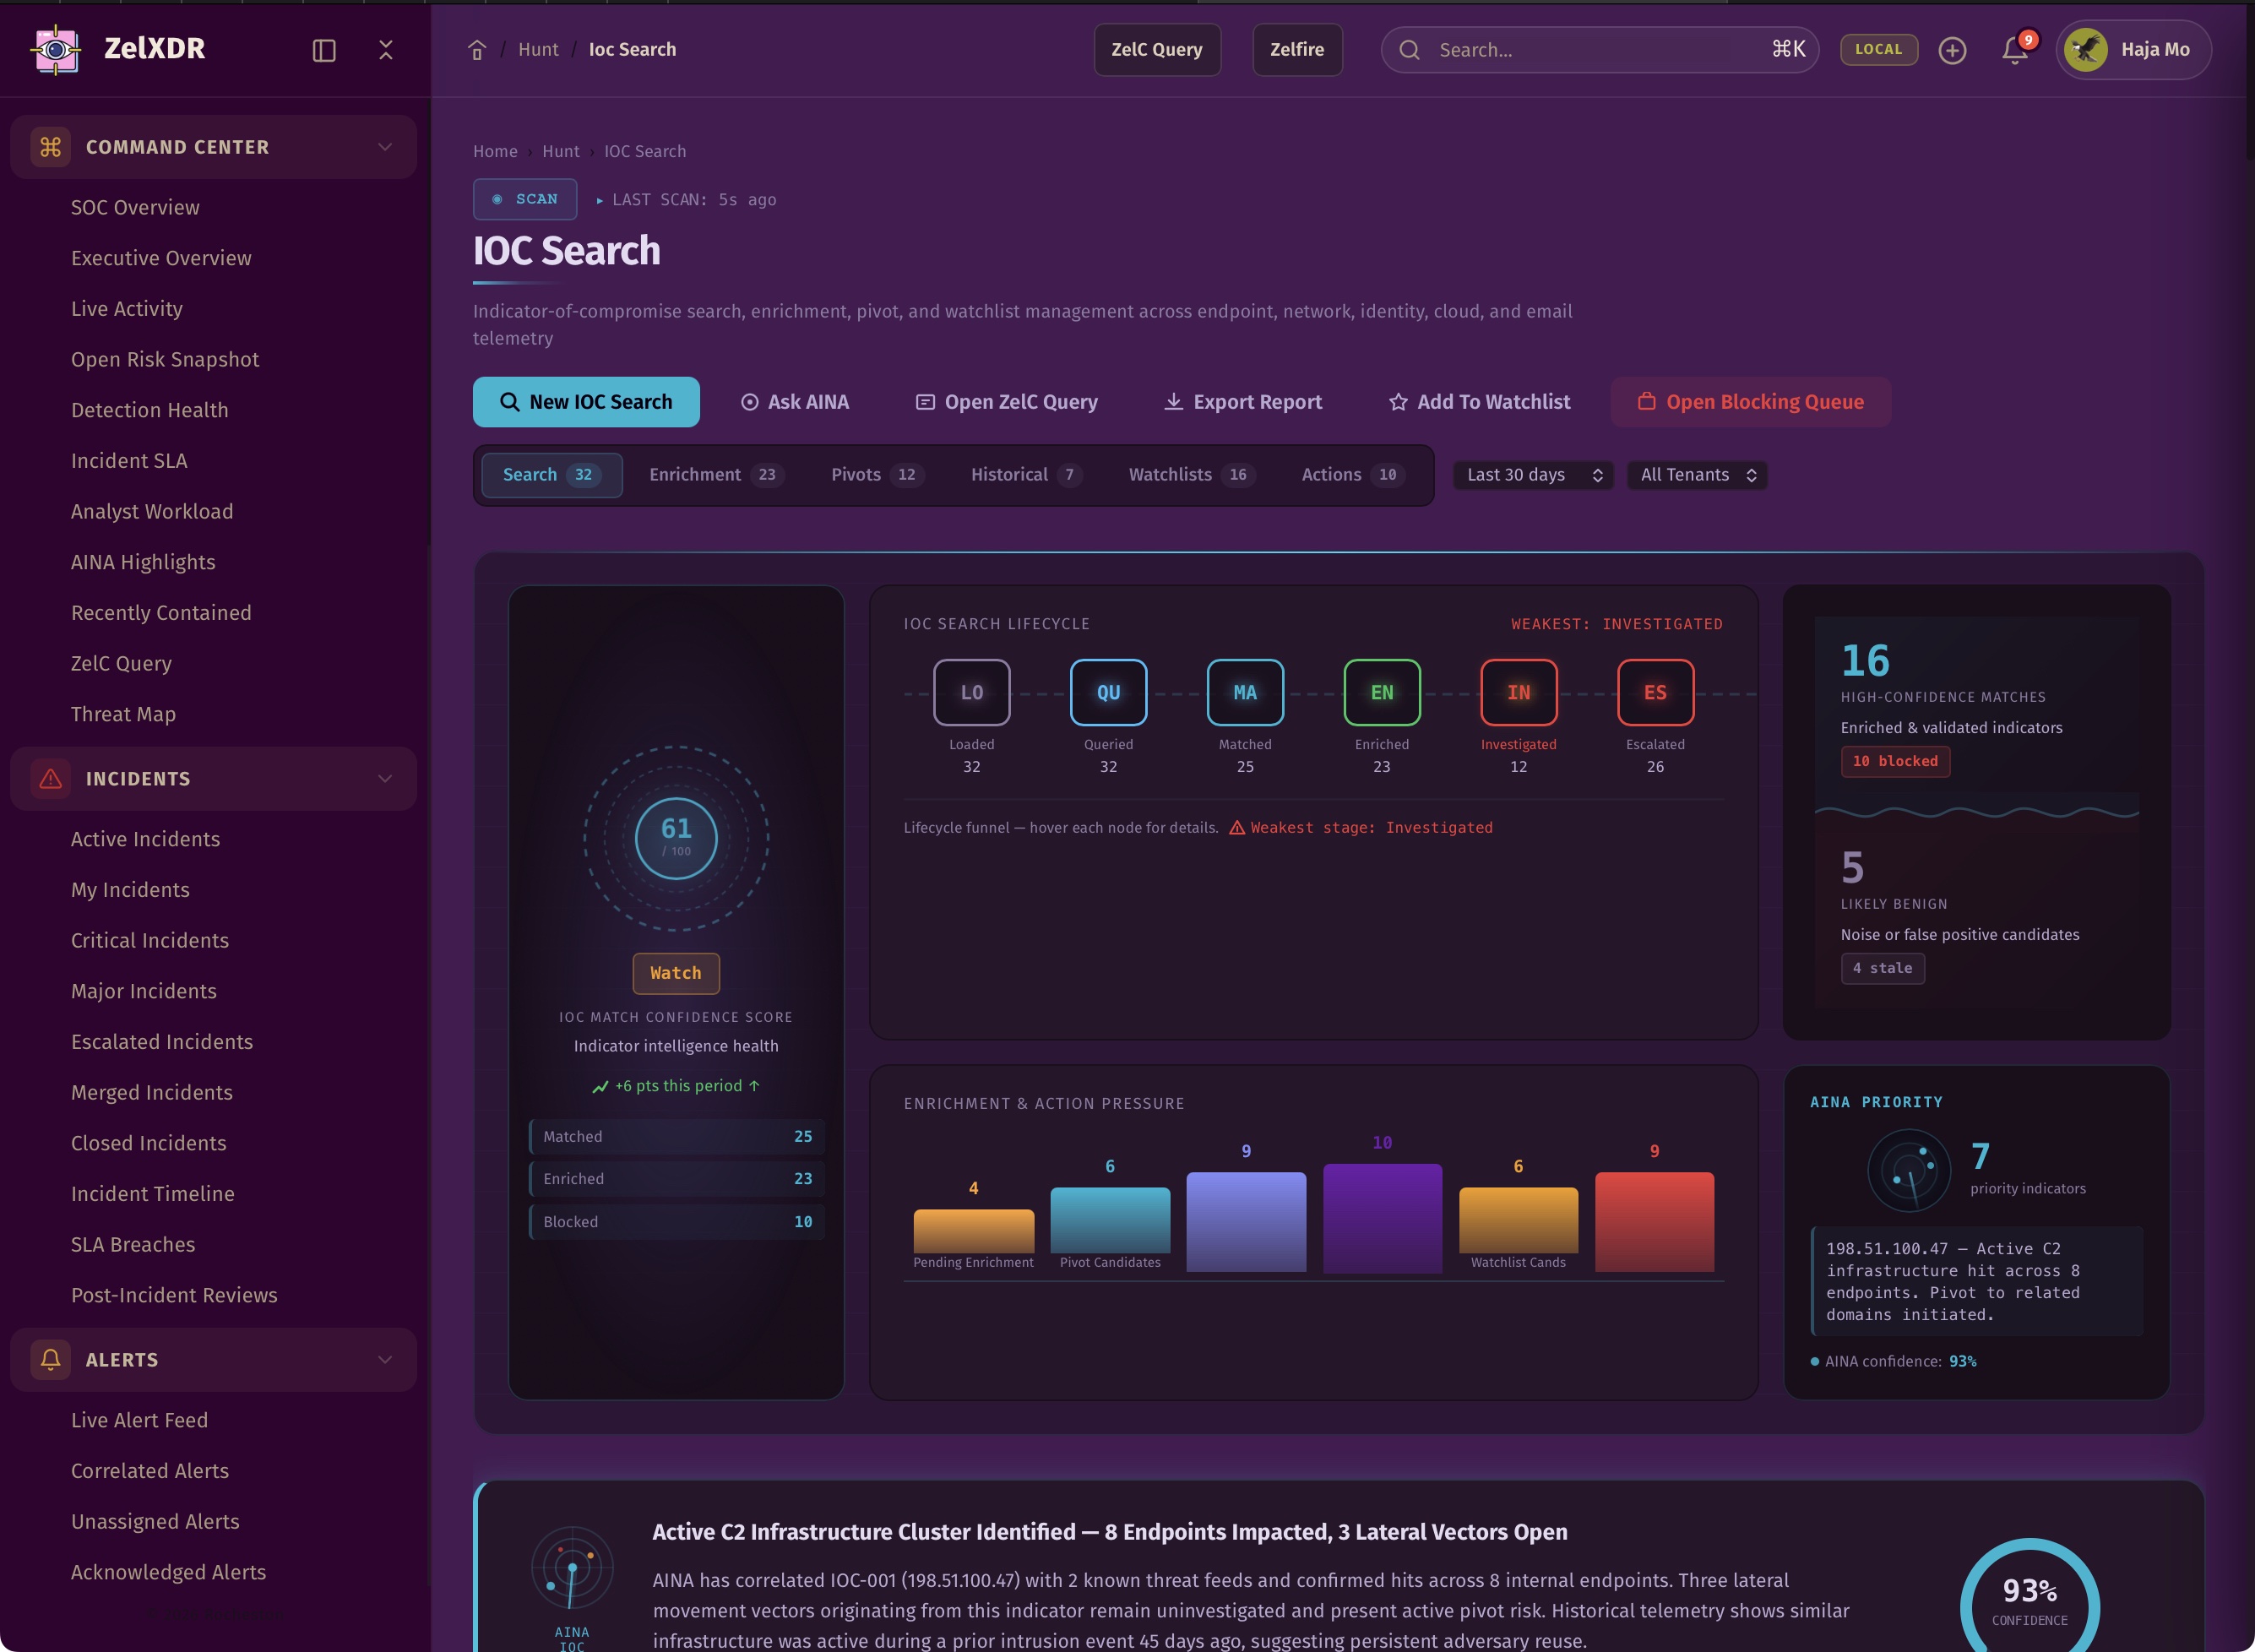Click the Open Blocking Queue button
The image size is (2255, 1652).
pos(1750,402)
